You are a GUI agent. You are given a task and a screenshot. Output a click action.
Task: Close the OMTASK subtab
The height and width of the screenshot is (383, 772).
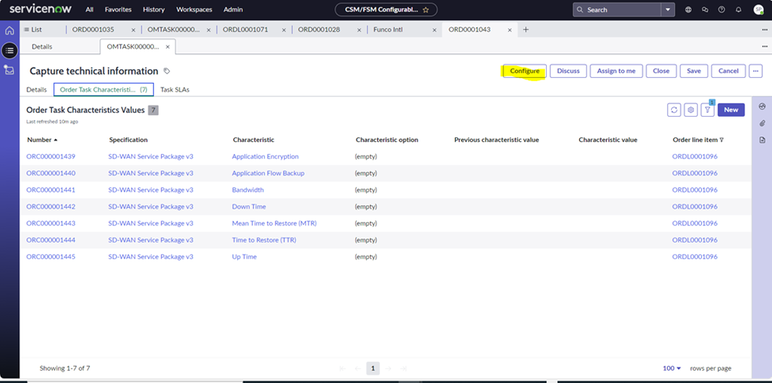click(167, 47)
